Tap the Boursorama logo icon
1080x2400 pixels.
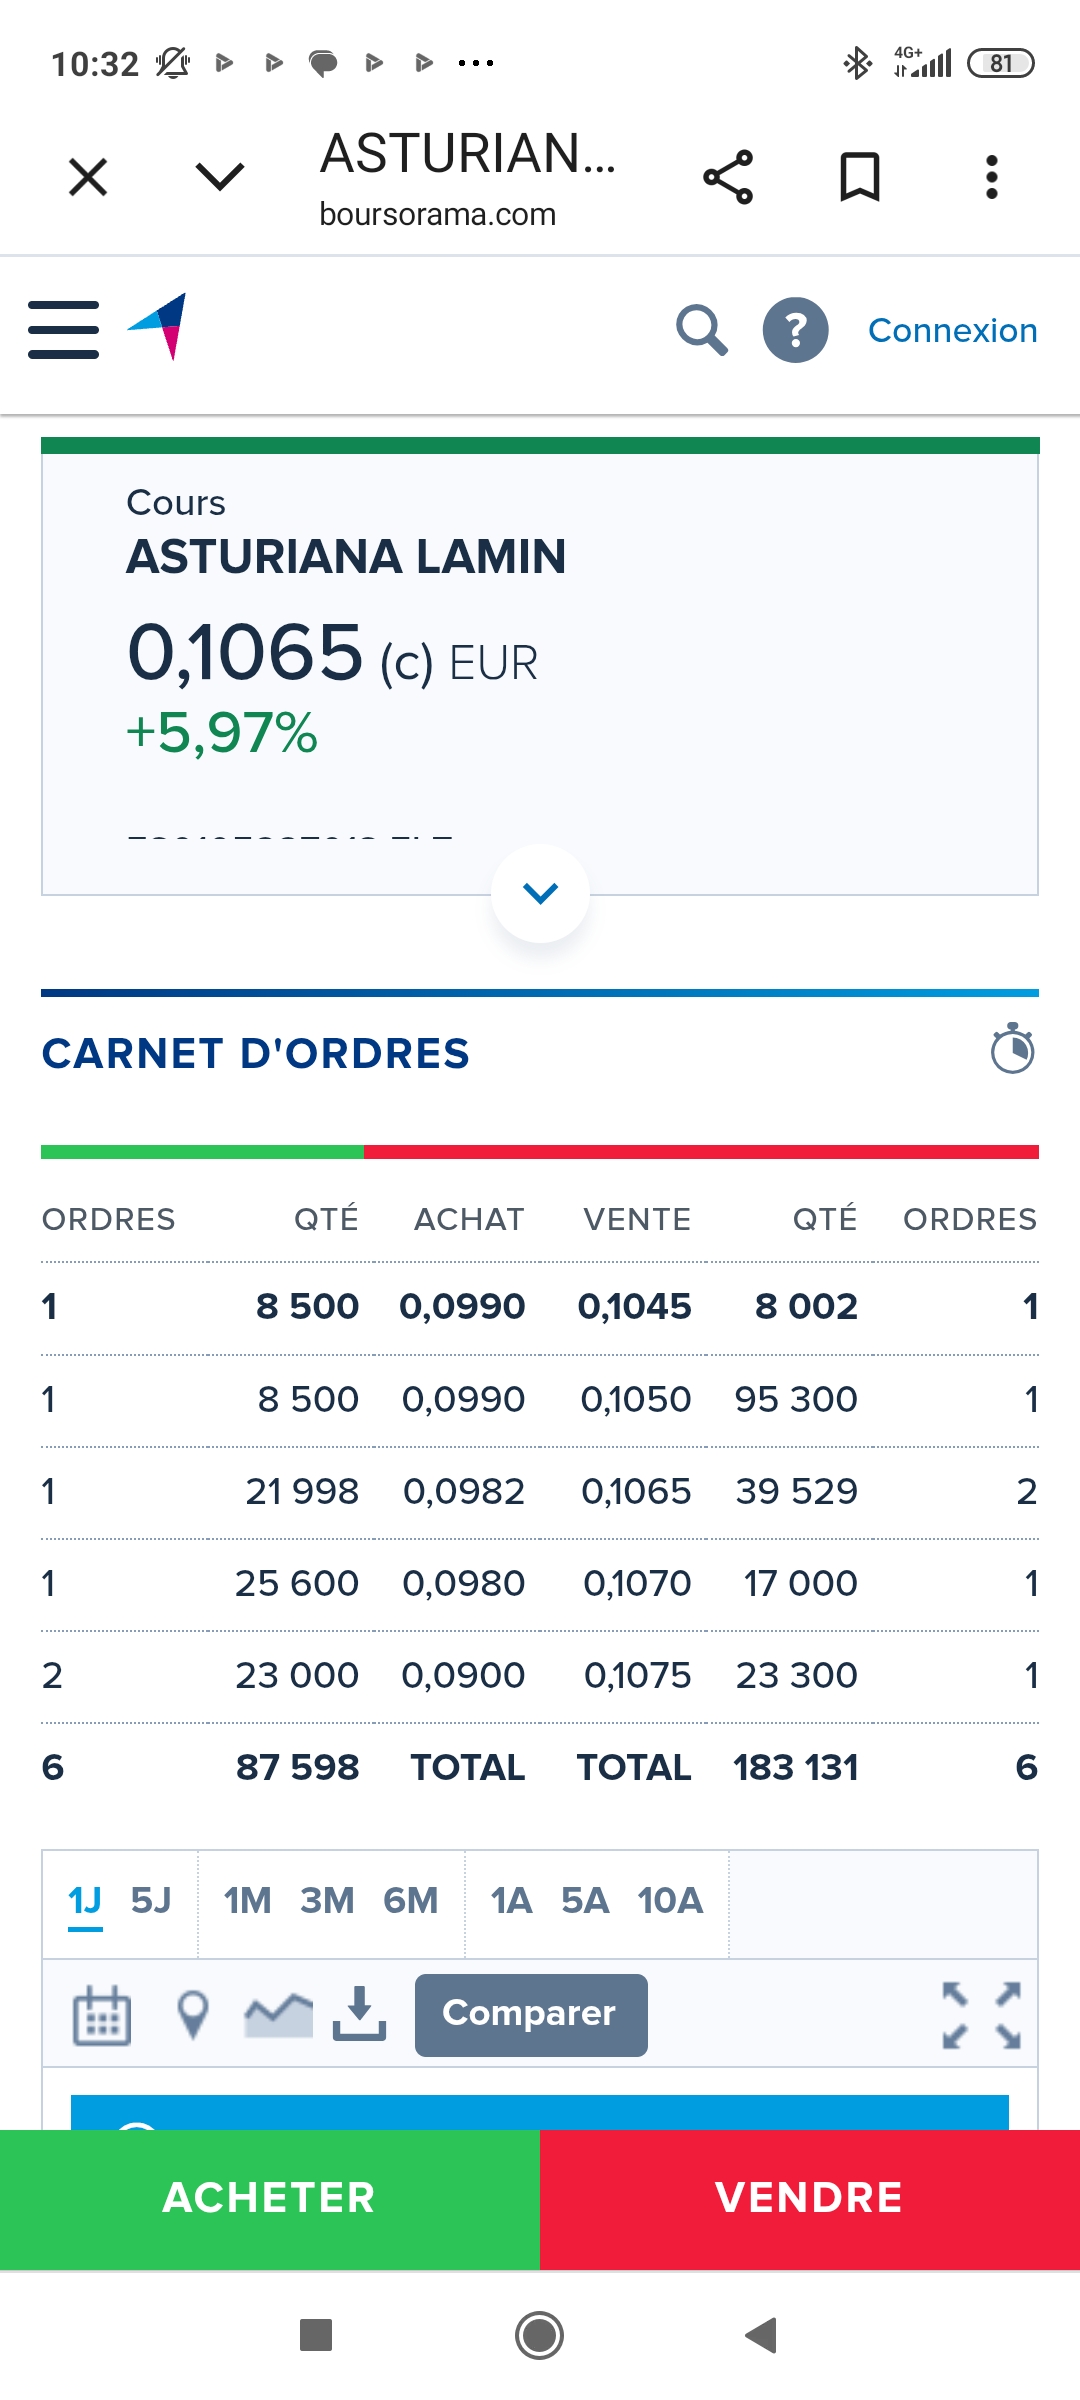(158, 326)
